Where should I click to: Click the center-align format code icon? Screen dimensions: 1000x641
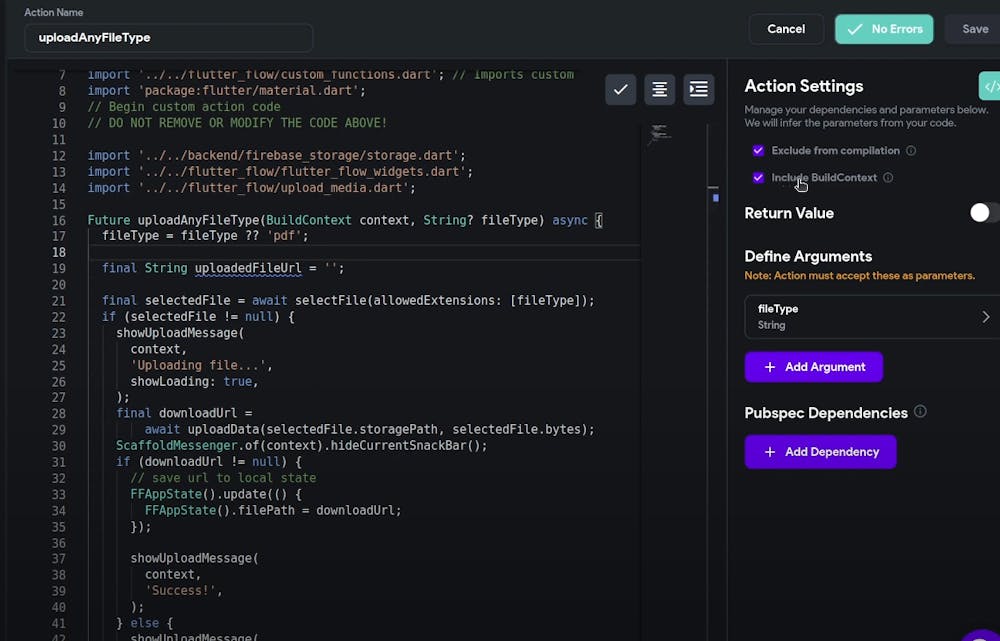(x=660, y=89)
